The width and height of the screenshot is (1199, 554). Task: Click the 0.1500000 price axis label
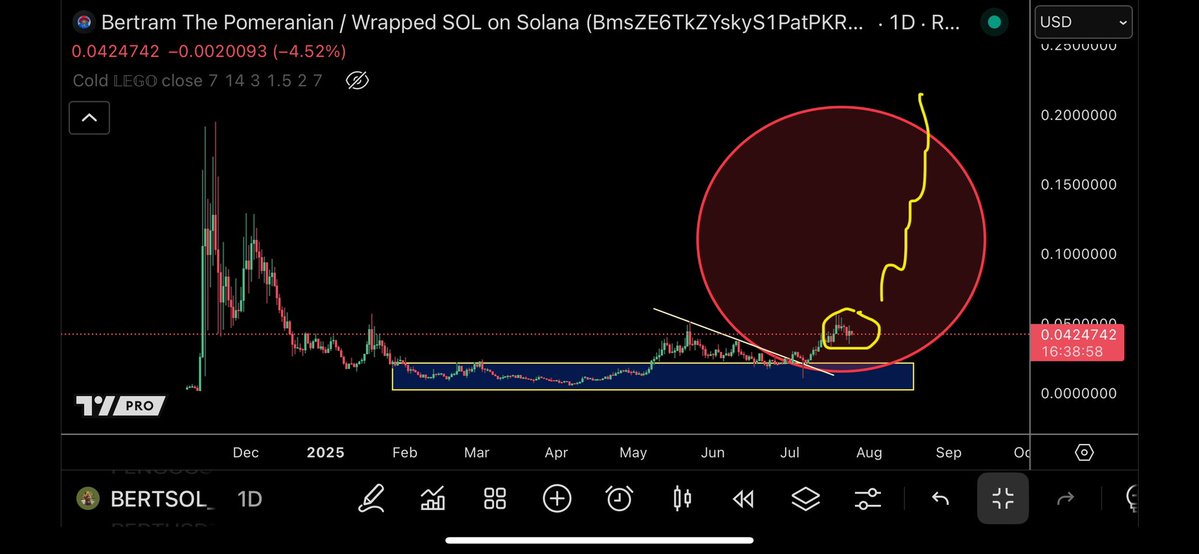(1078, 184)
